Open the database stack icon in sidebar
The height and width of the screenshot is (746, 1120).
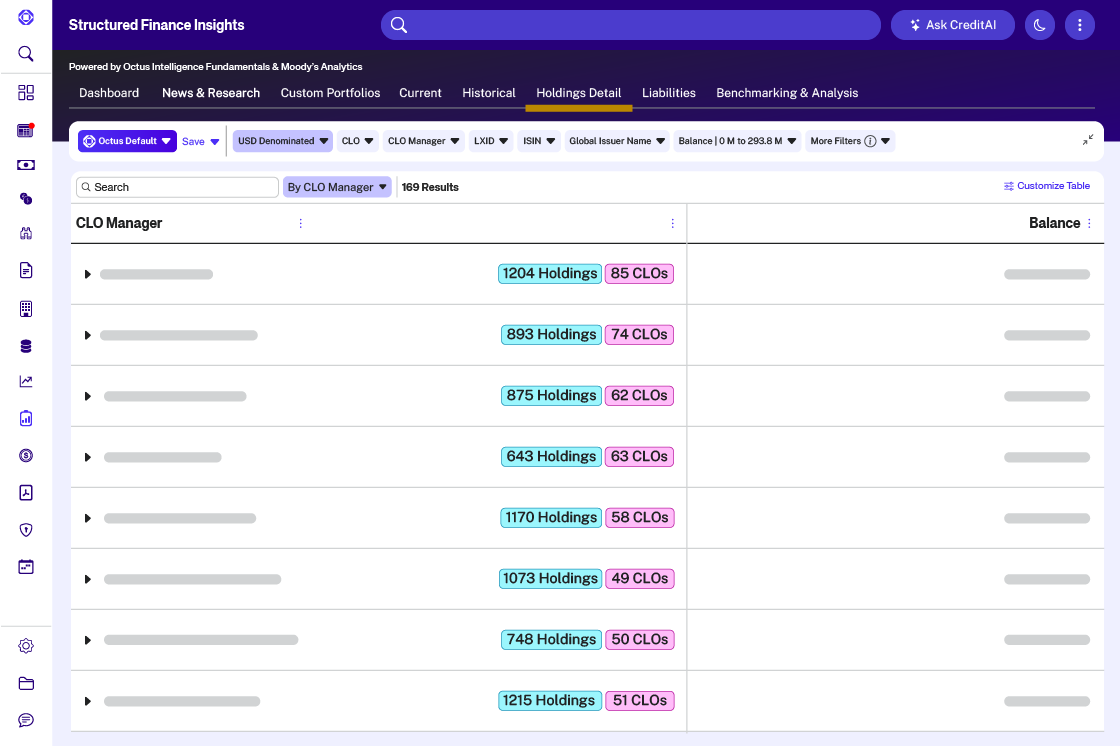pyautogui.click(x=26, y=347)
